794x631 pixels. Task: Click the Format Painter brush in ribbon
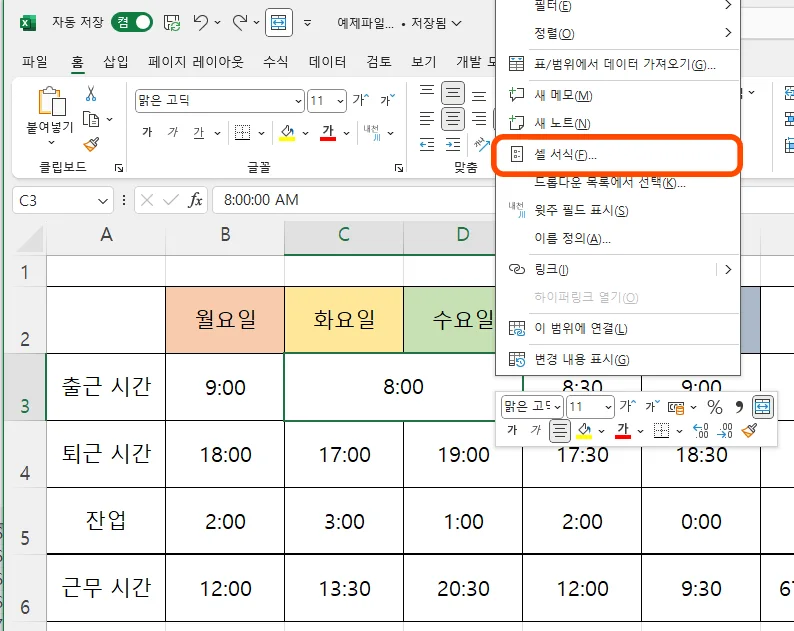tap(91, 145)
